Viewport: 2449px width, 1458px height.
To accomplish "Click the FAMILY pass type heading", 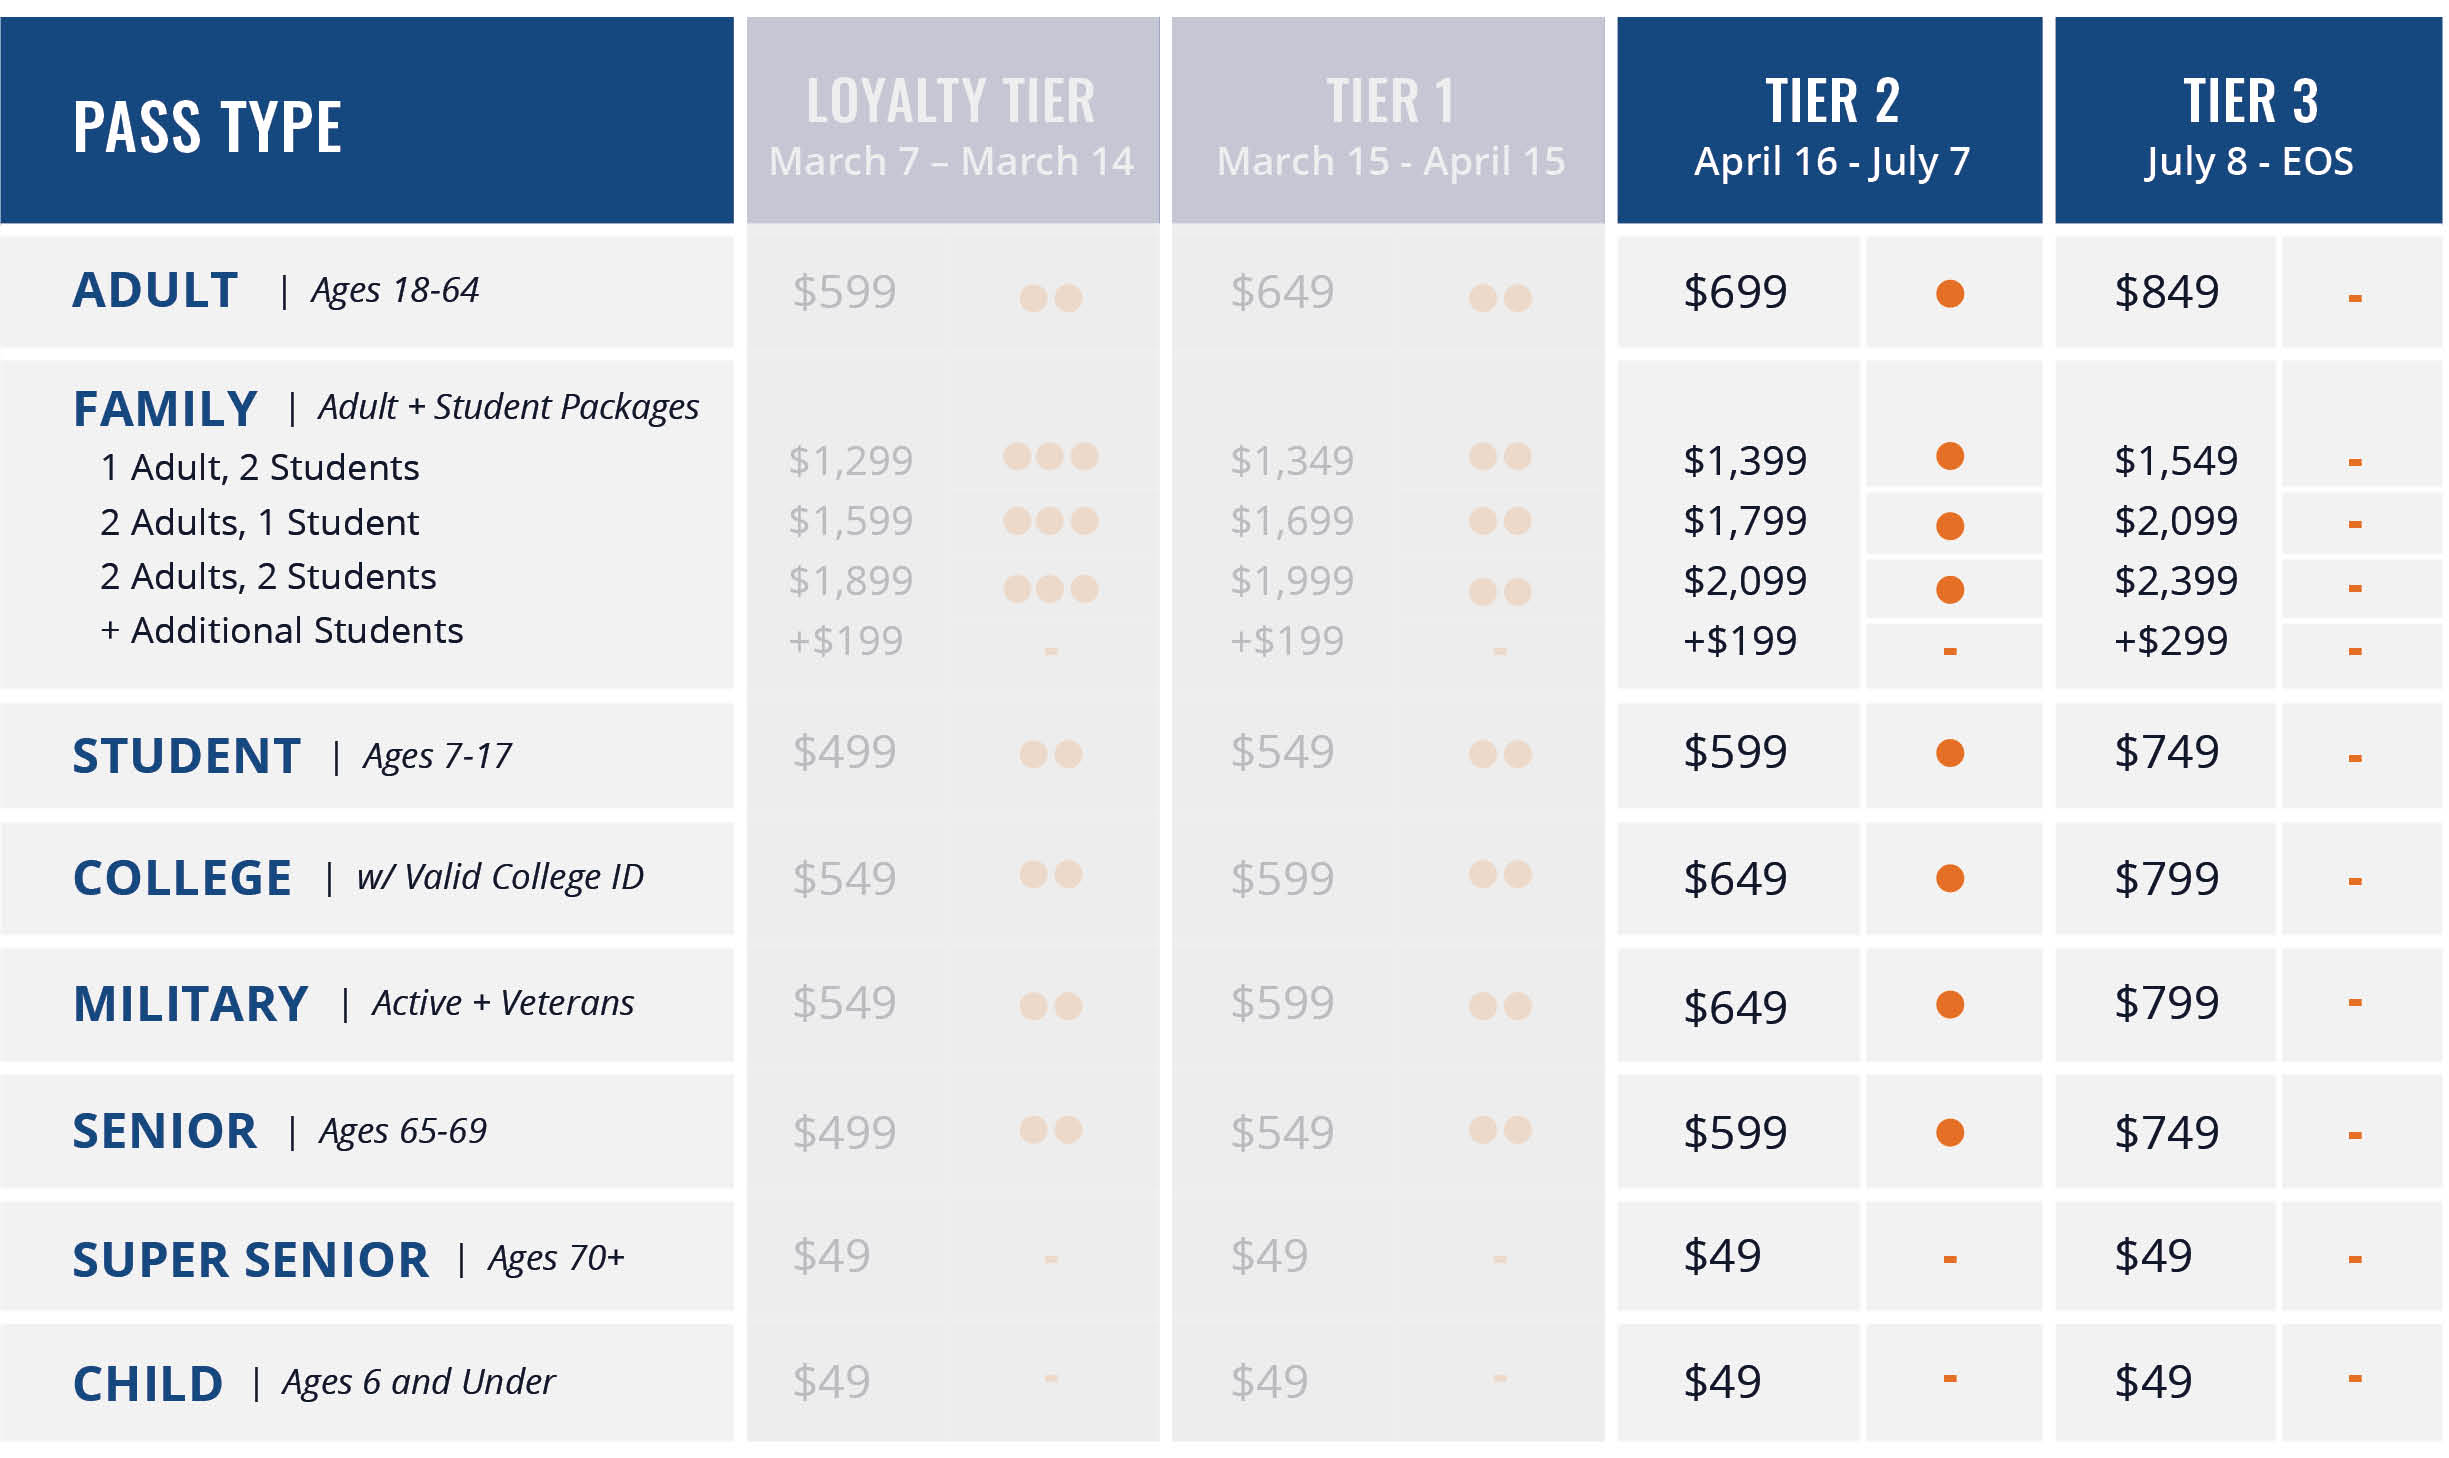I will (x=166, y=409).
